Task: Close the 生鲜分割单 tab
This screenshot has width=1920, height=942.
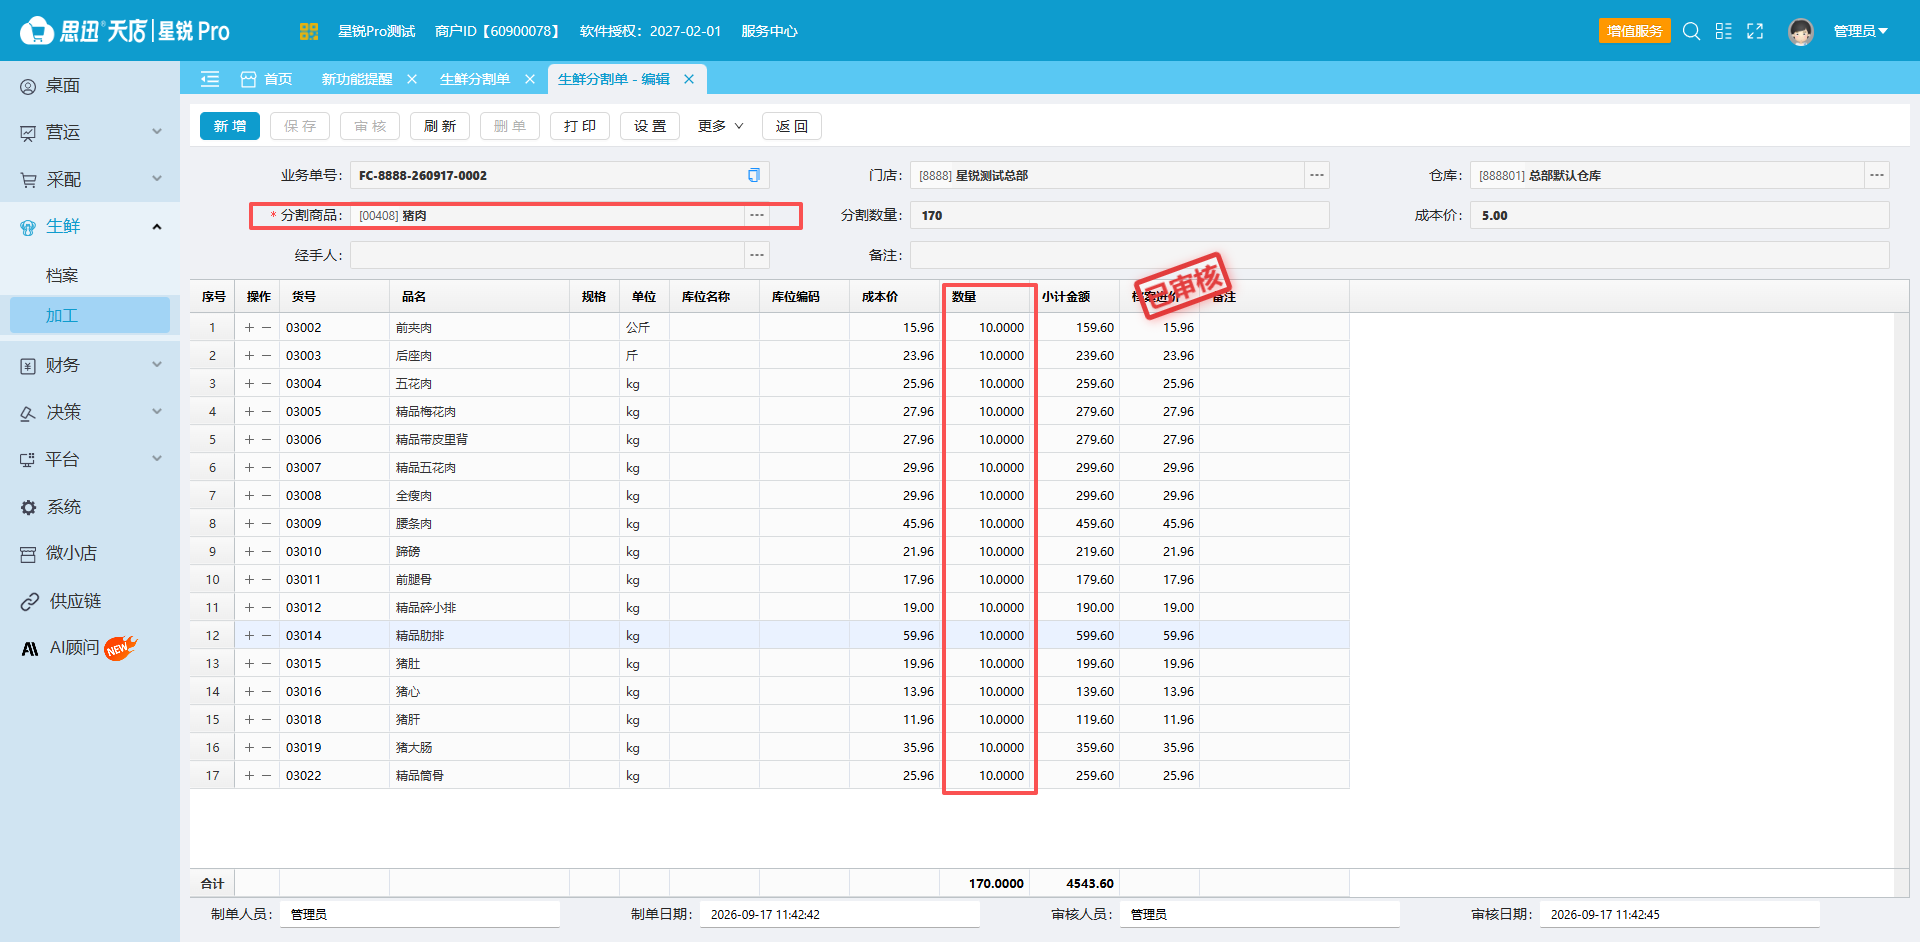Action: pos(530,79)
